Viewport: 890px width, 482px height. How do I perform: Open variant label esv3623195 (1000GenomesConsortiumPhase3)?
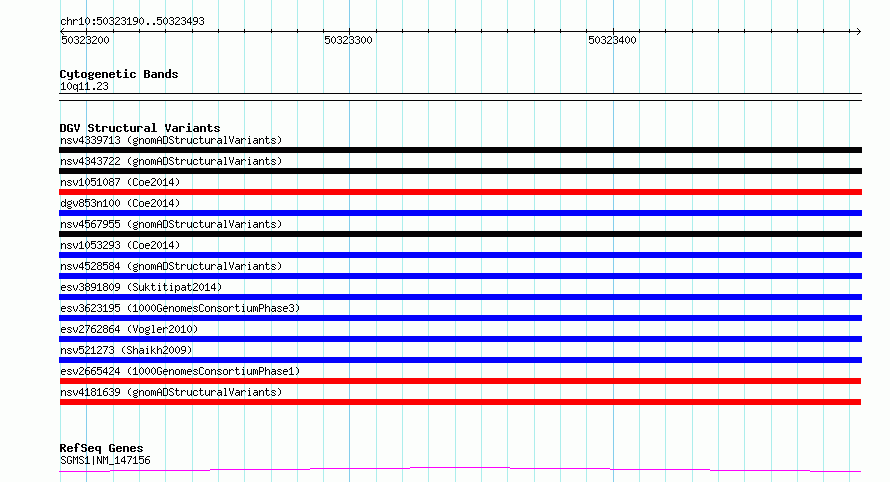(180, 308)
